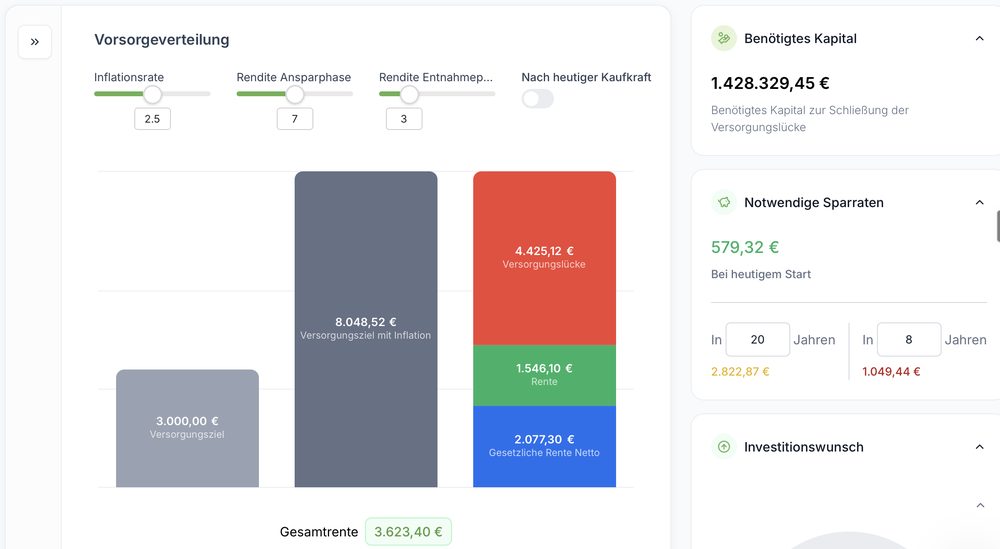Click the Versorgungsziel 3.000,00 € bar

point(188,428)
